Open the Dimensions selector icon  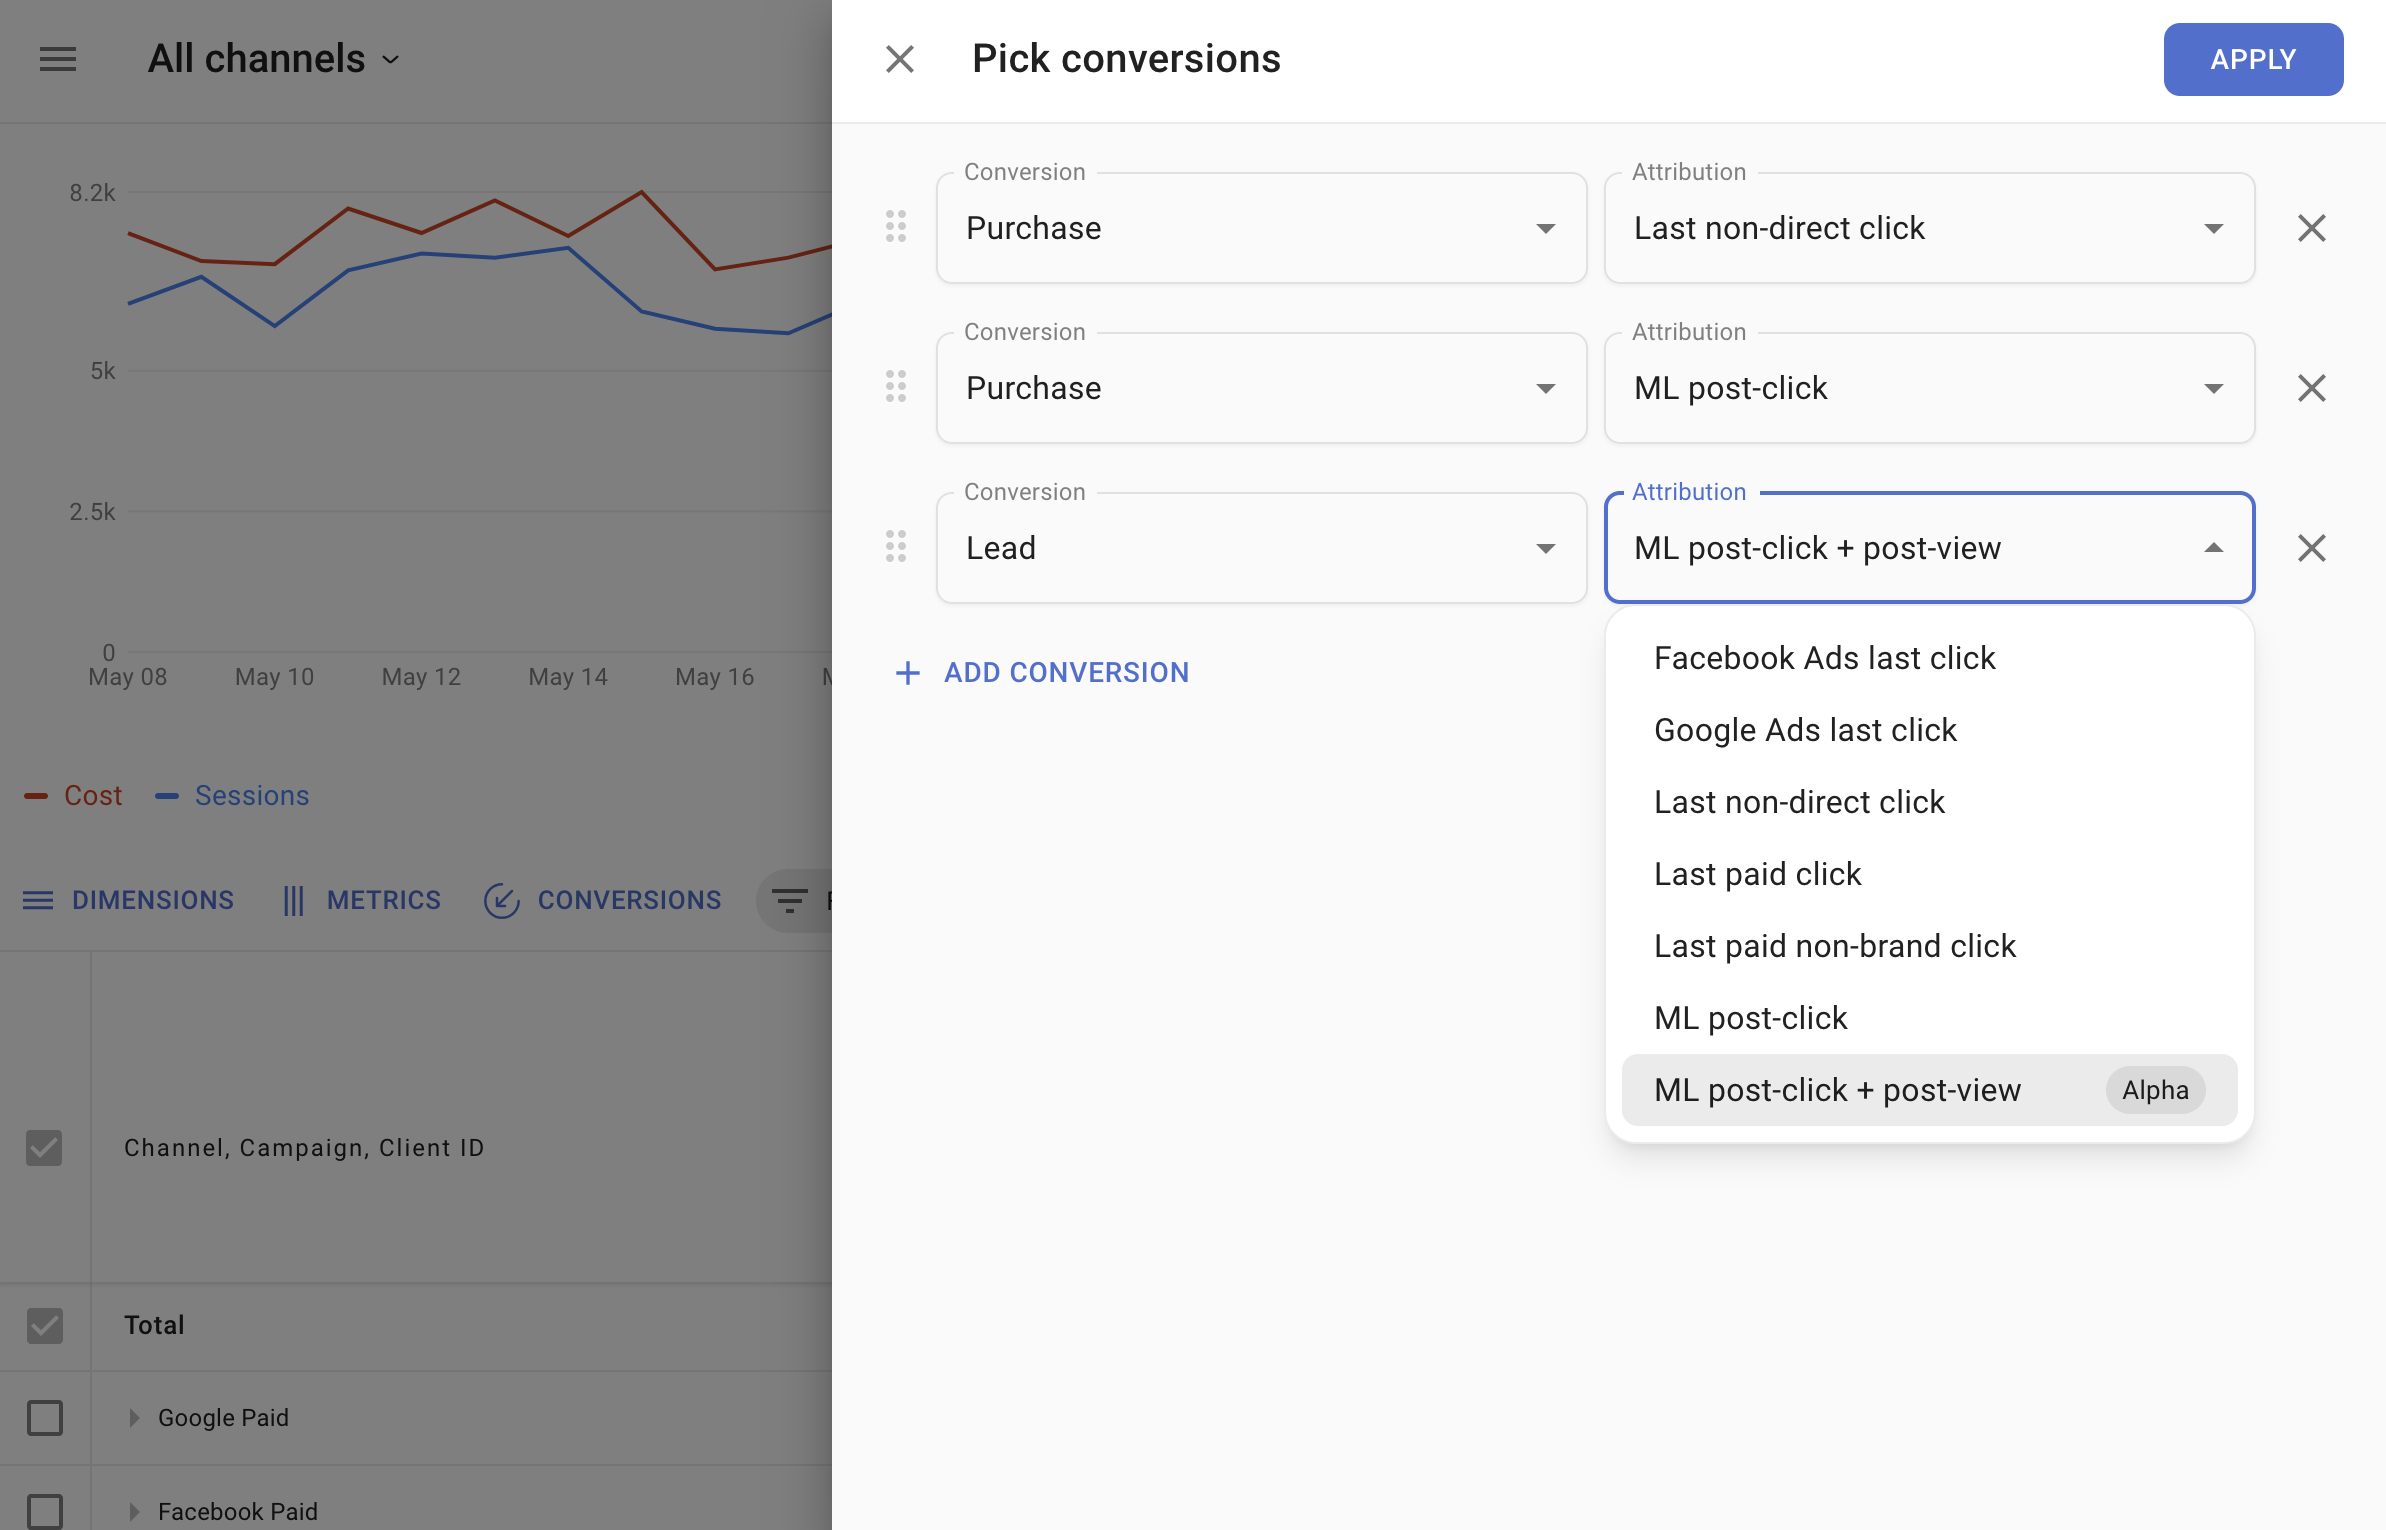(39, 900)
